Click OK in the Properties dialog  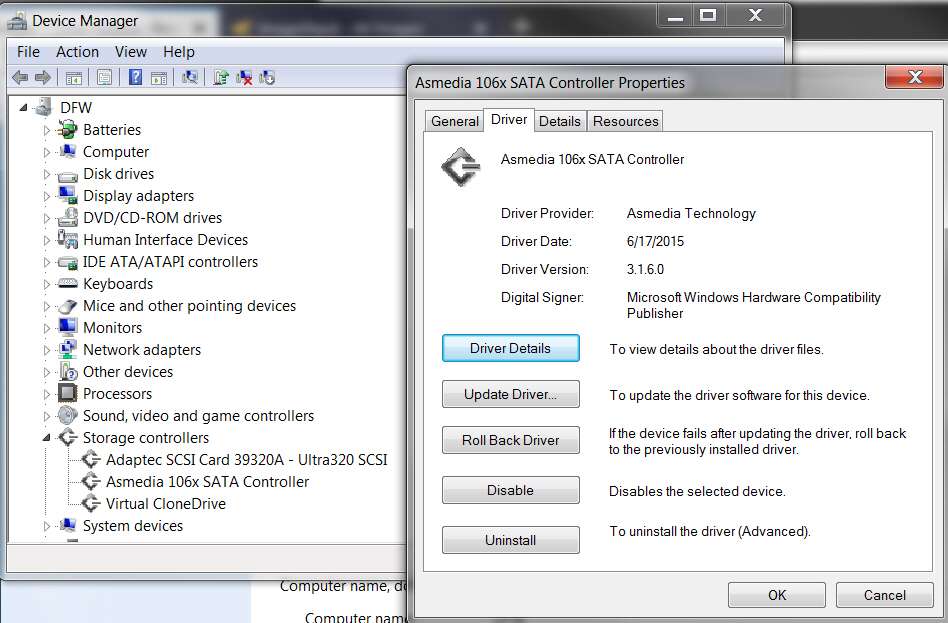click(777, 595)
